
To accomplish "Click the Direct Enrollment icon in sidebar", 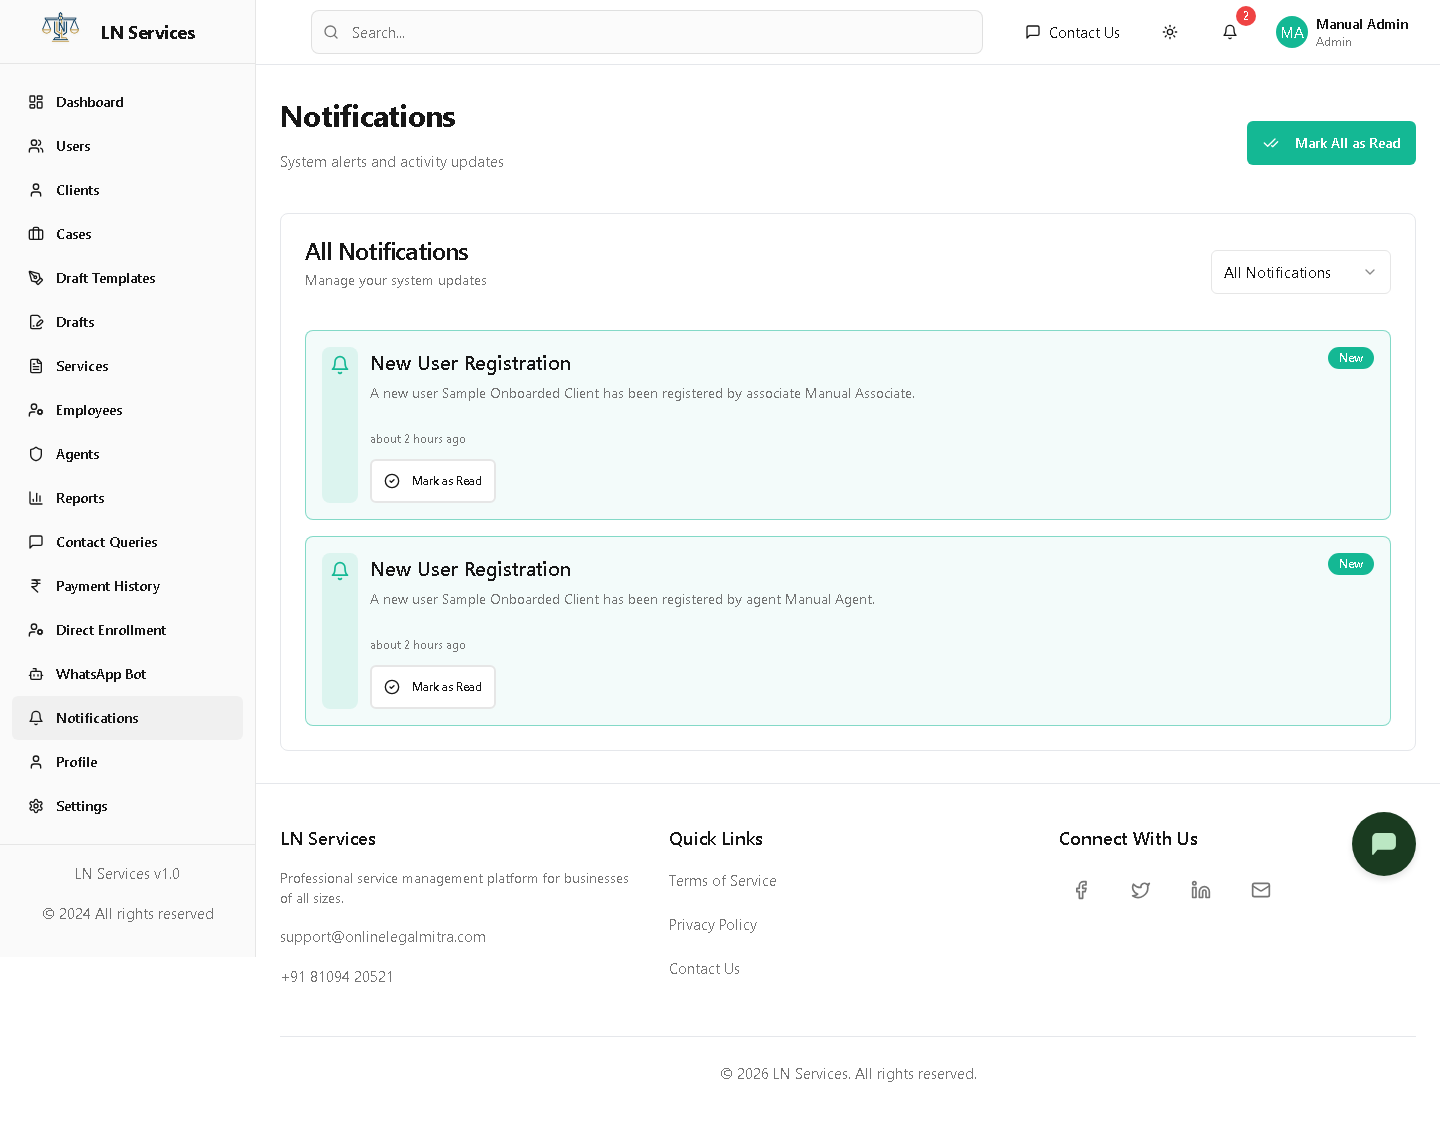I will tap(36, 630).
